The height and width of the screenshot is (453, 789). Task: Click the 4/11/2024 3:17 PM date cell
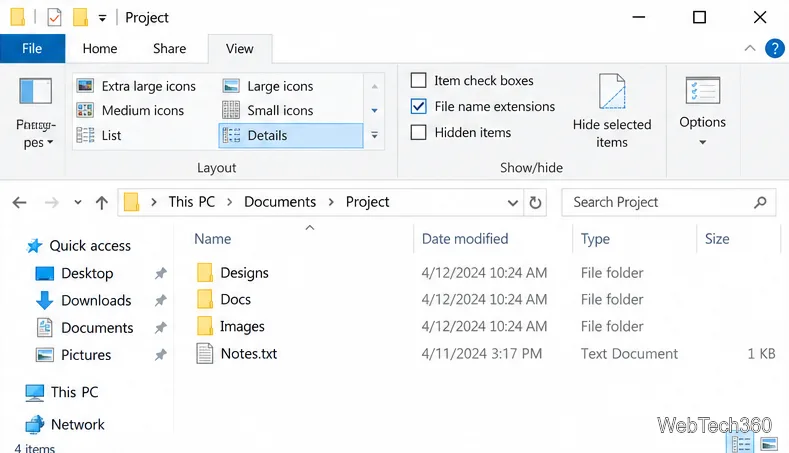[x=482, y=353]
